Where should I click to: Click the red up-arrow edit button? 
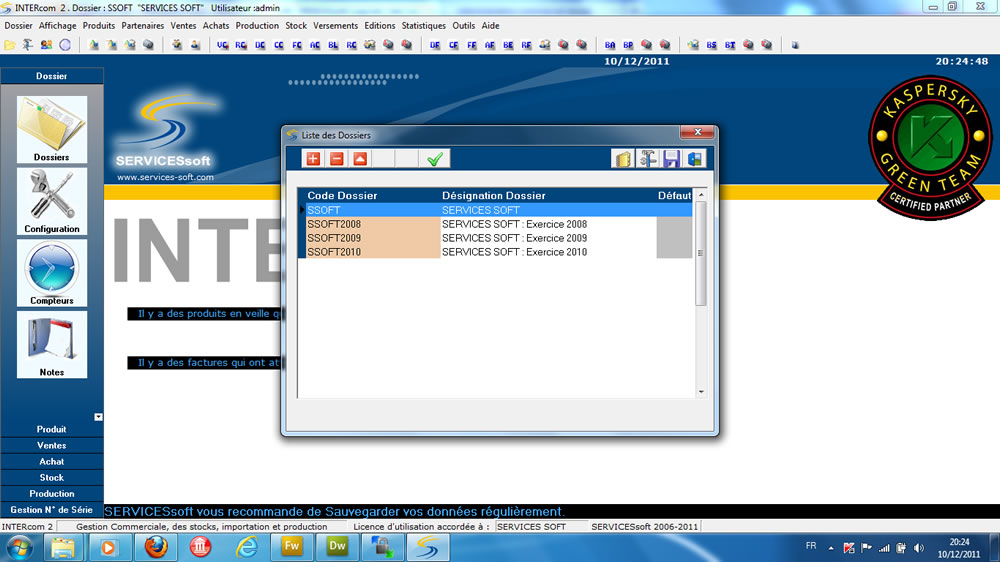[360, 159]
